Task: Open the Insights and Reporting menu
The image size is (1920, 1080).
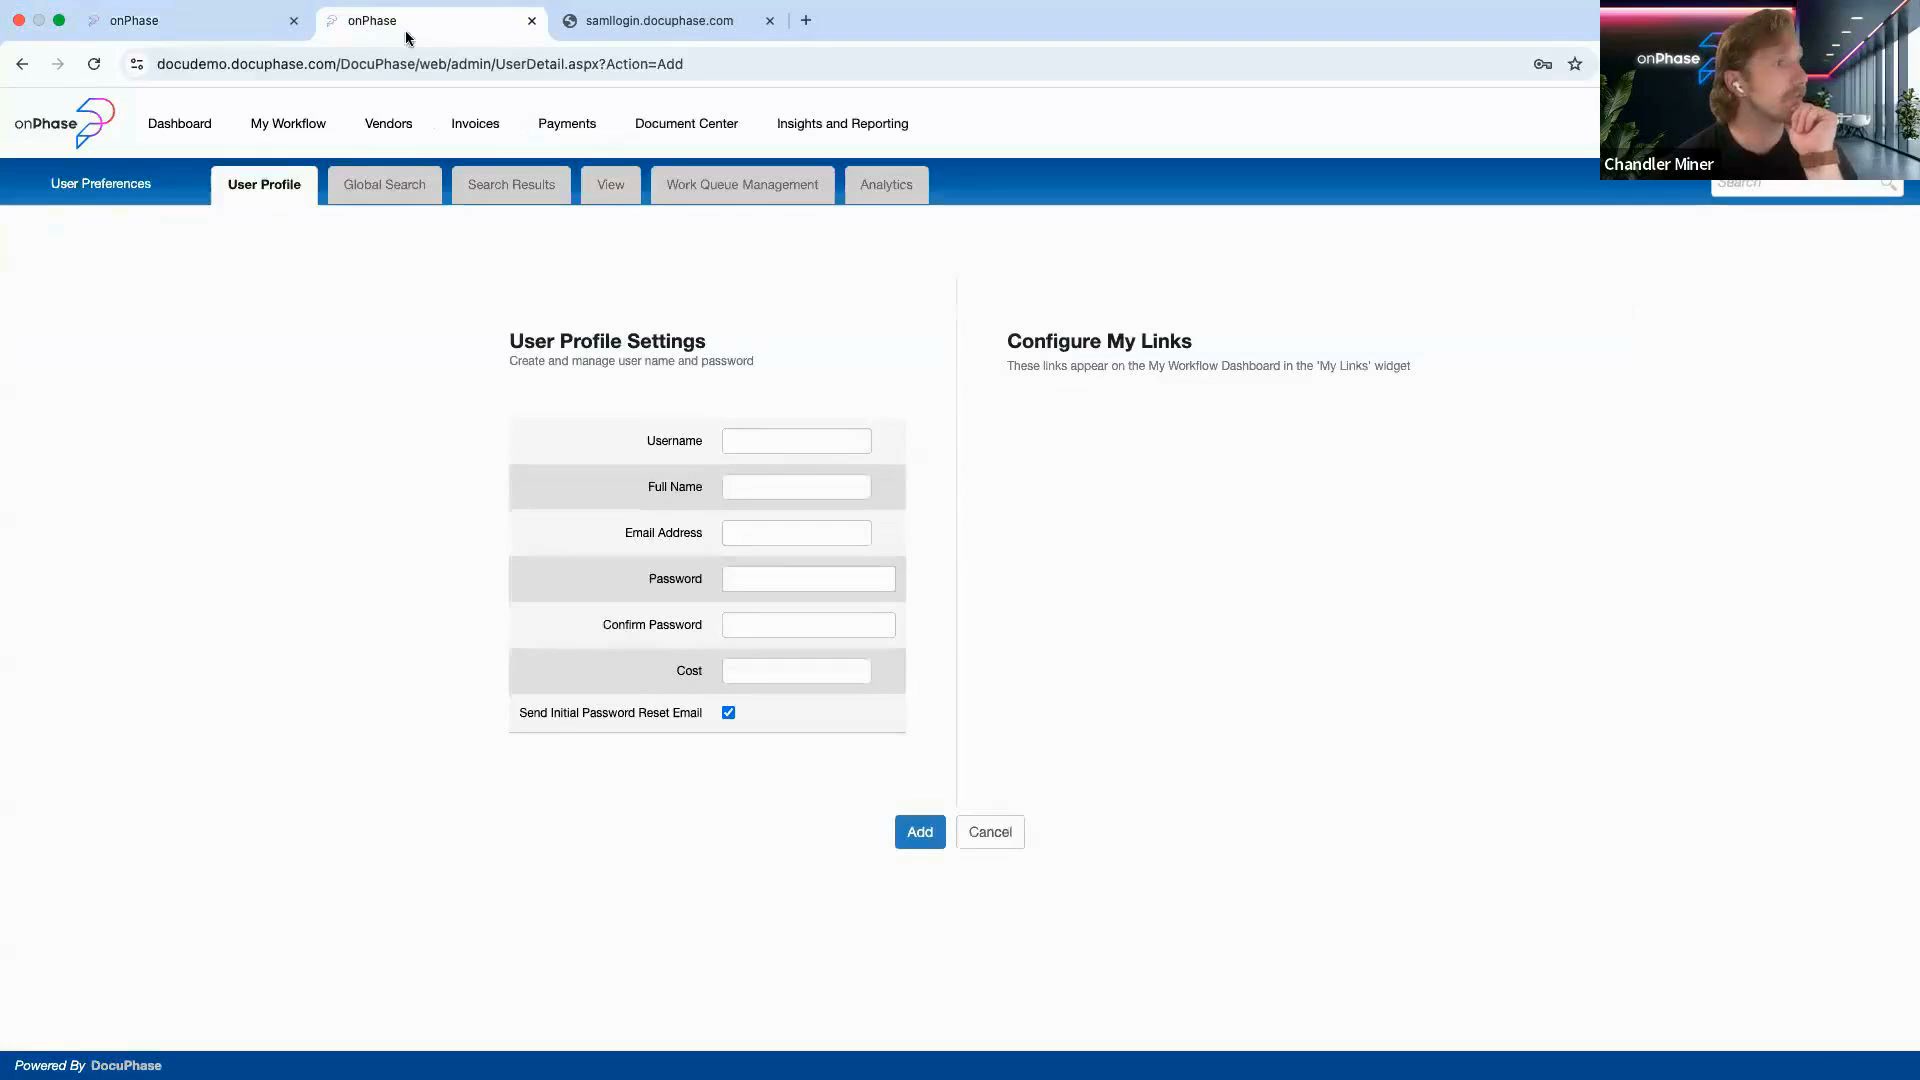Action: pyautogui.click(x=842, y=124)
